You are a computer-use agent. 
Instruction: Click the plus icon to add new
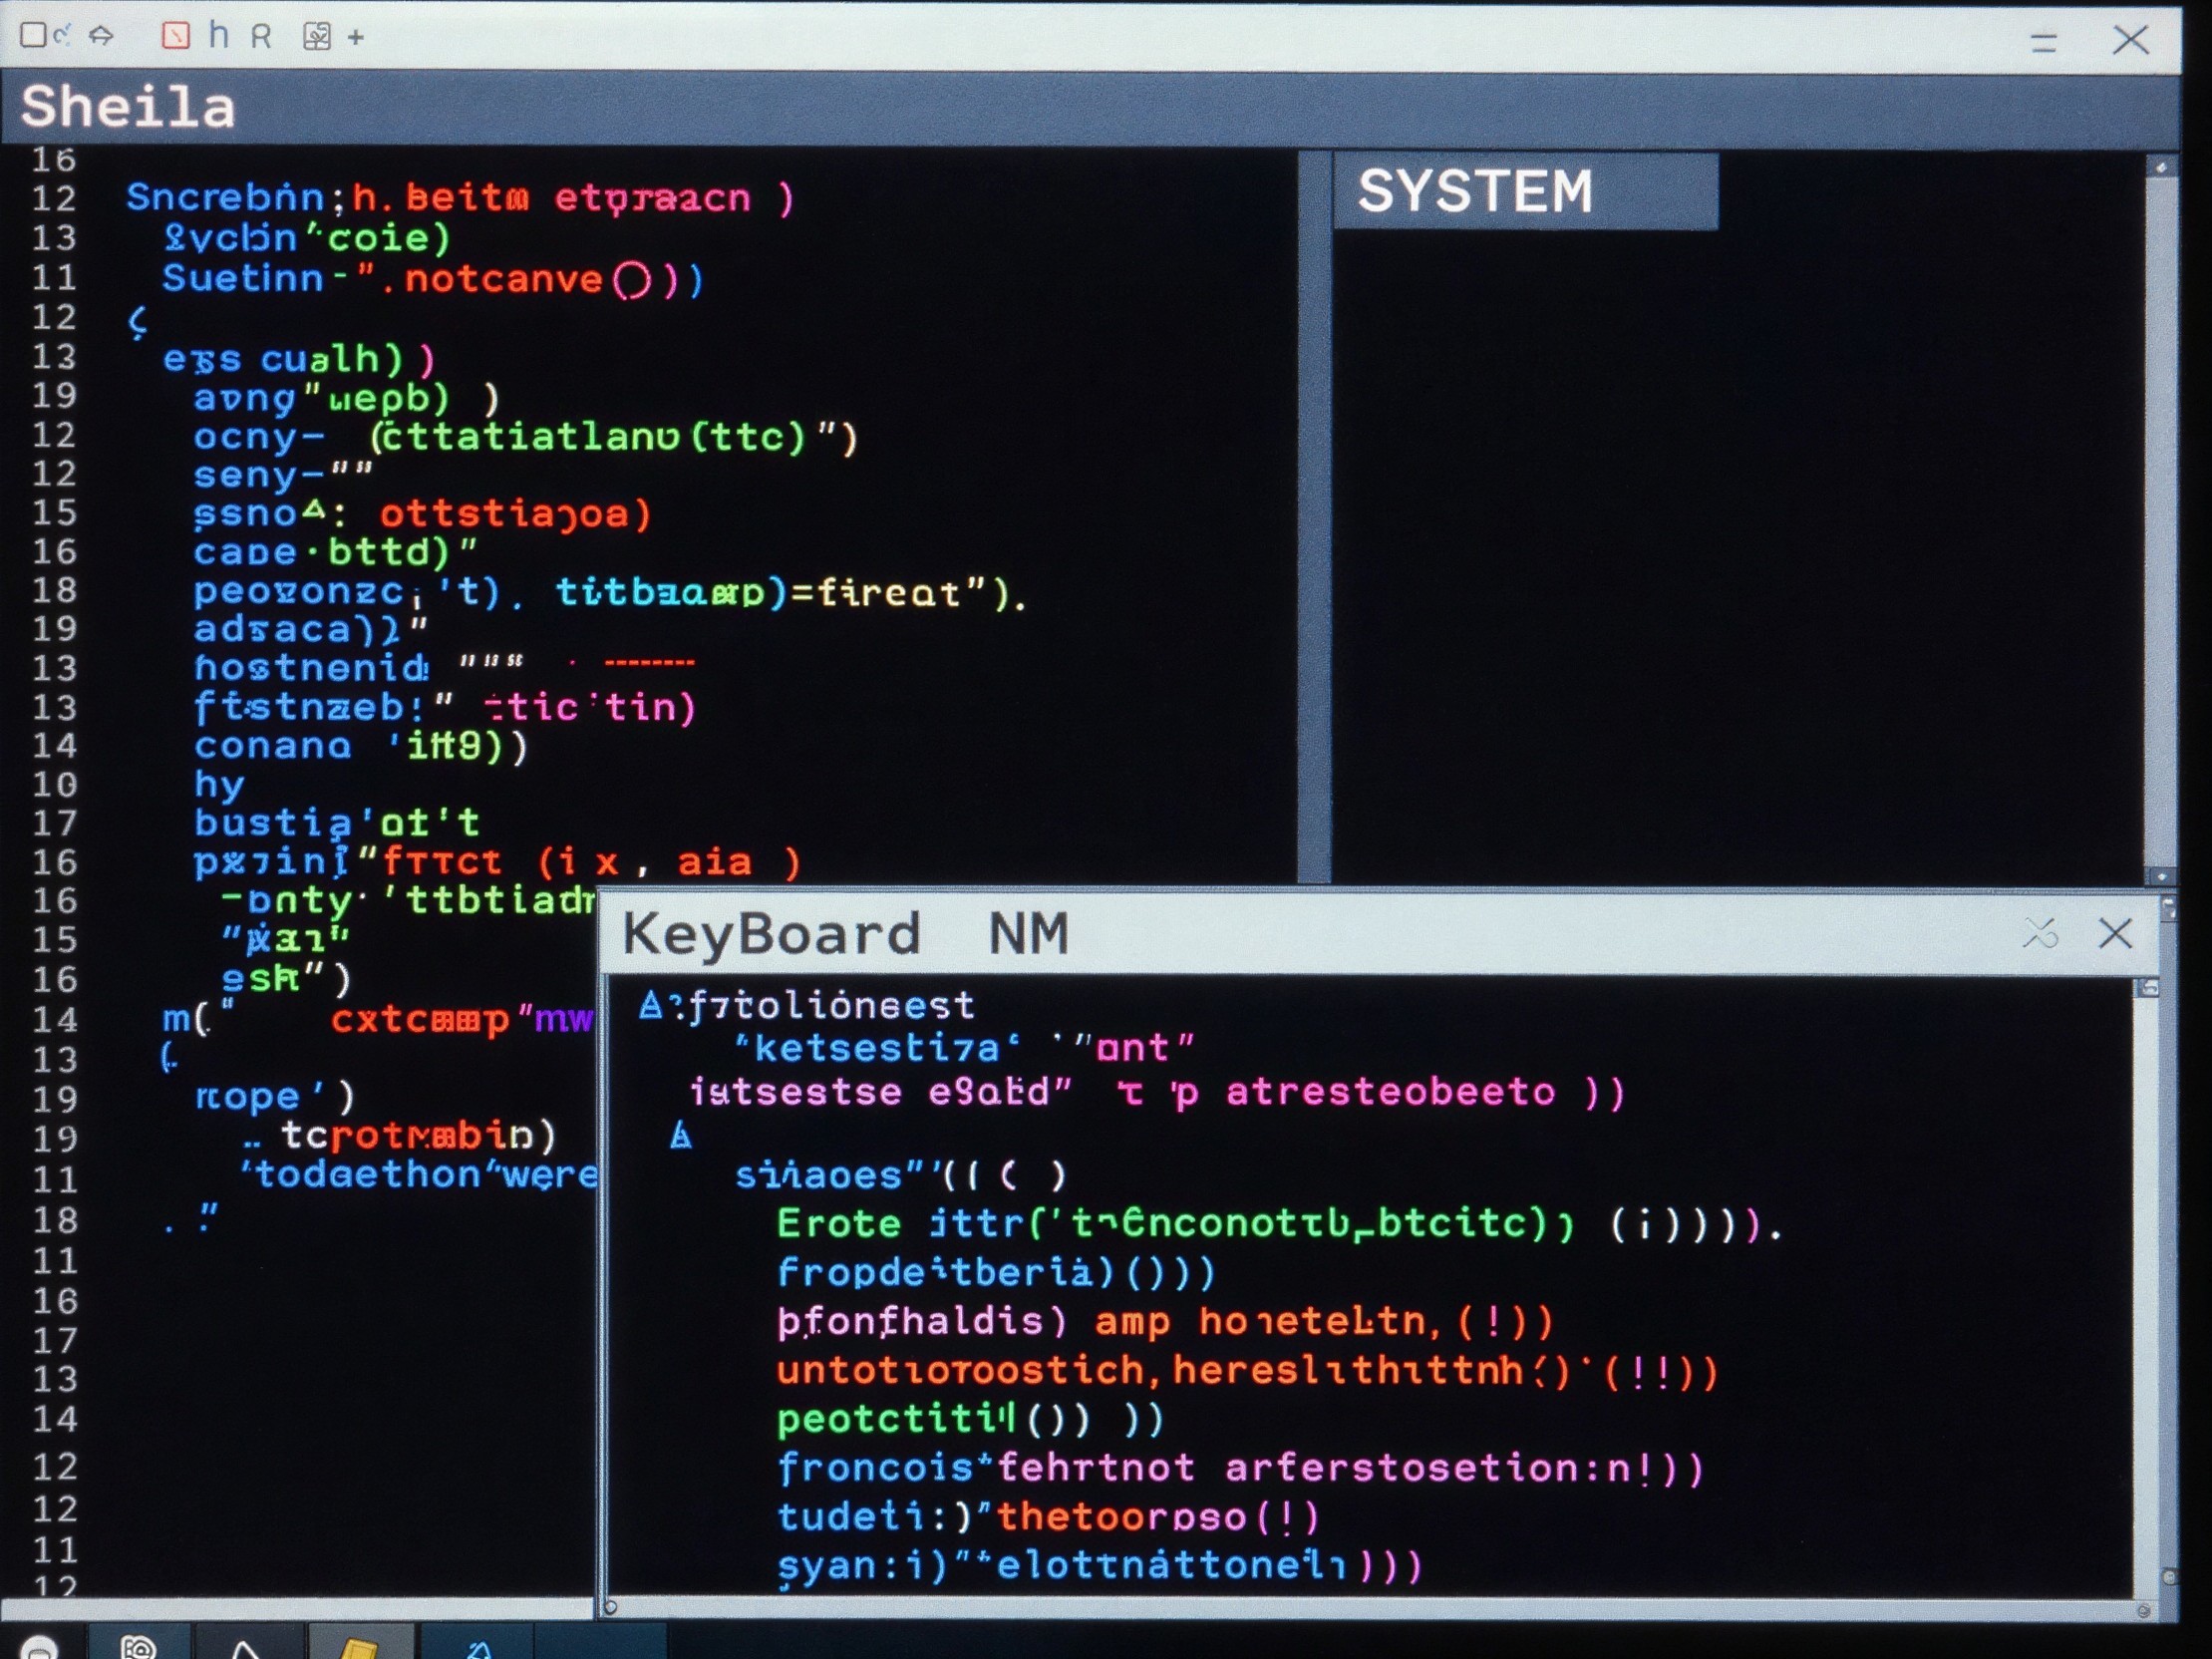(356, 38)
